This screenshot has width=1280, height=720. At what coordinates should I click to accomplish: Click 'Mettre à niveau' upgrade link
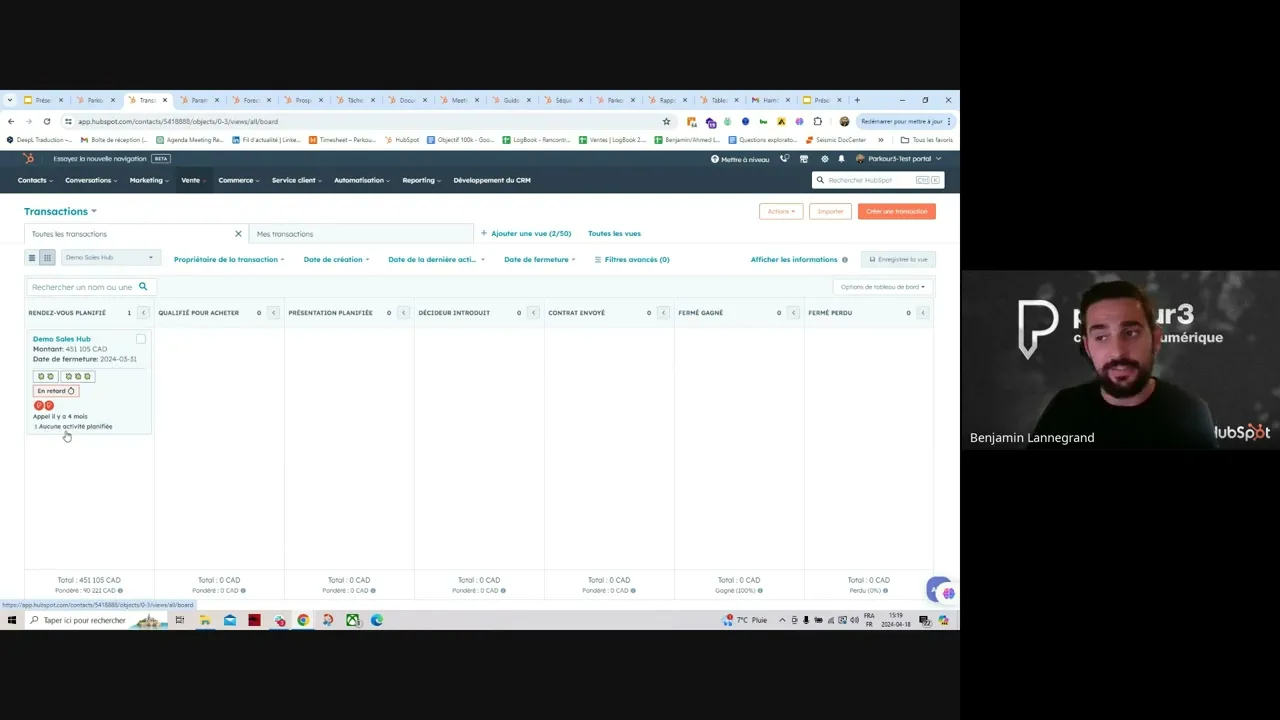(x=740, y=159)
